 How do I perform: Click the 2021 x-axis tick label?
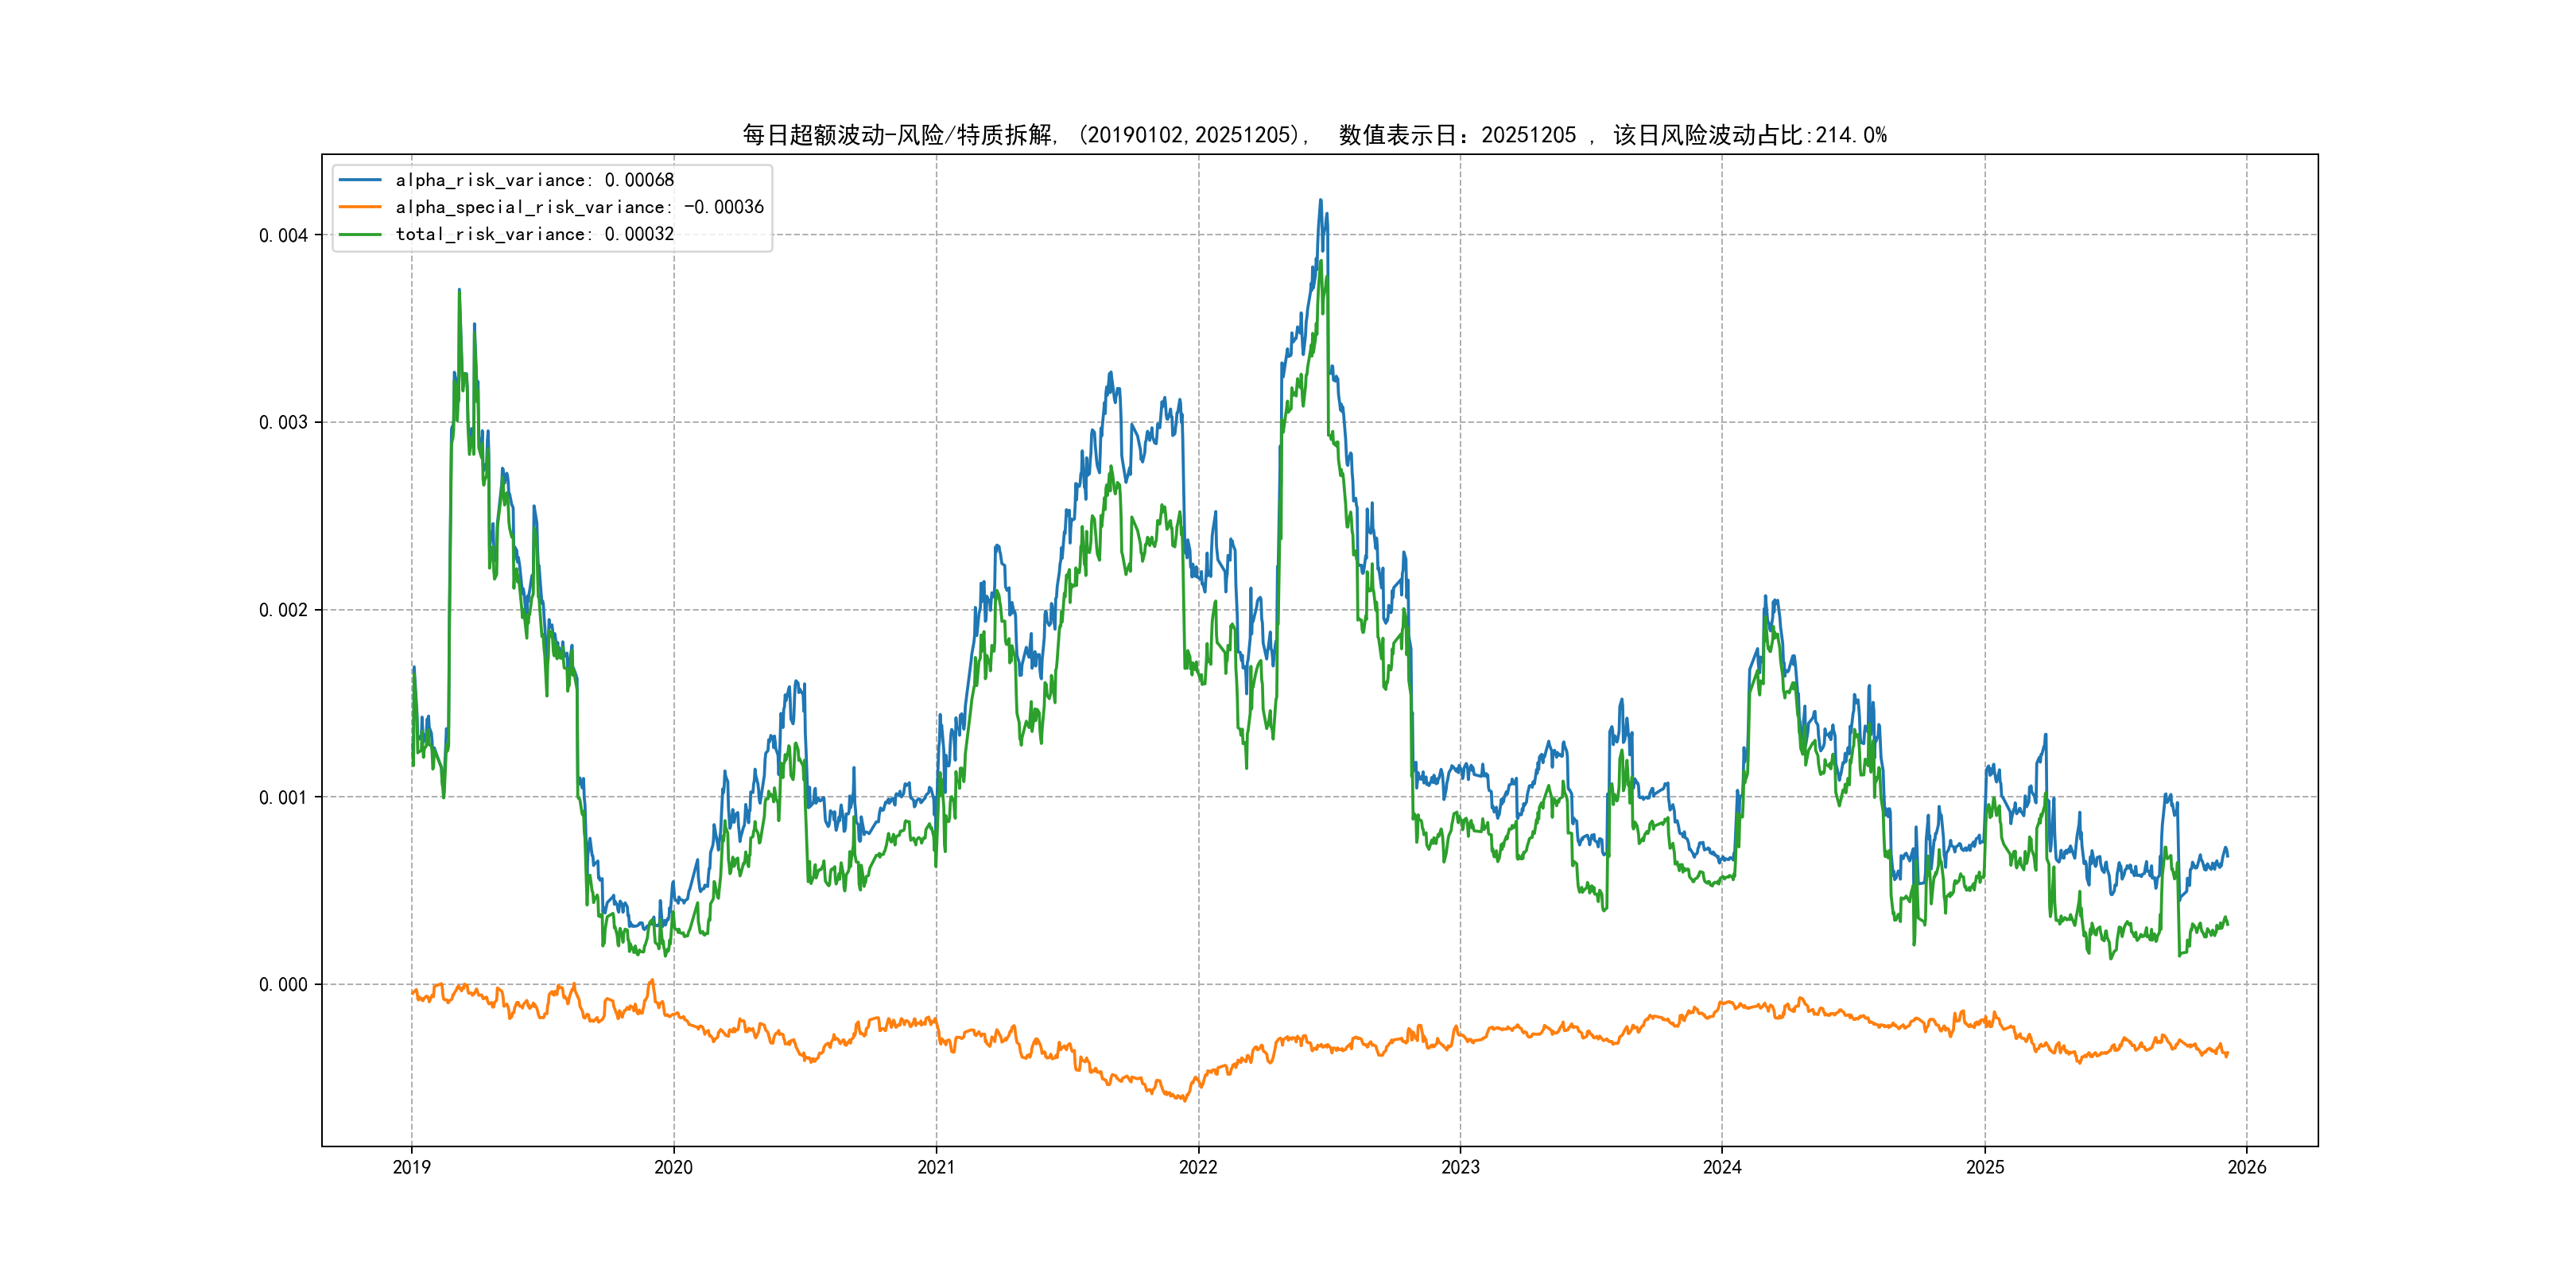coord(936,1167)
